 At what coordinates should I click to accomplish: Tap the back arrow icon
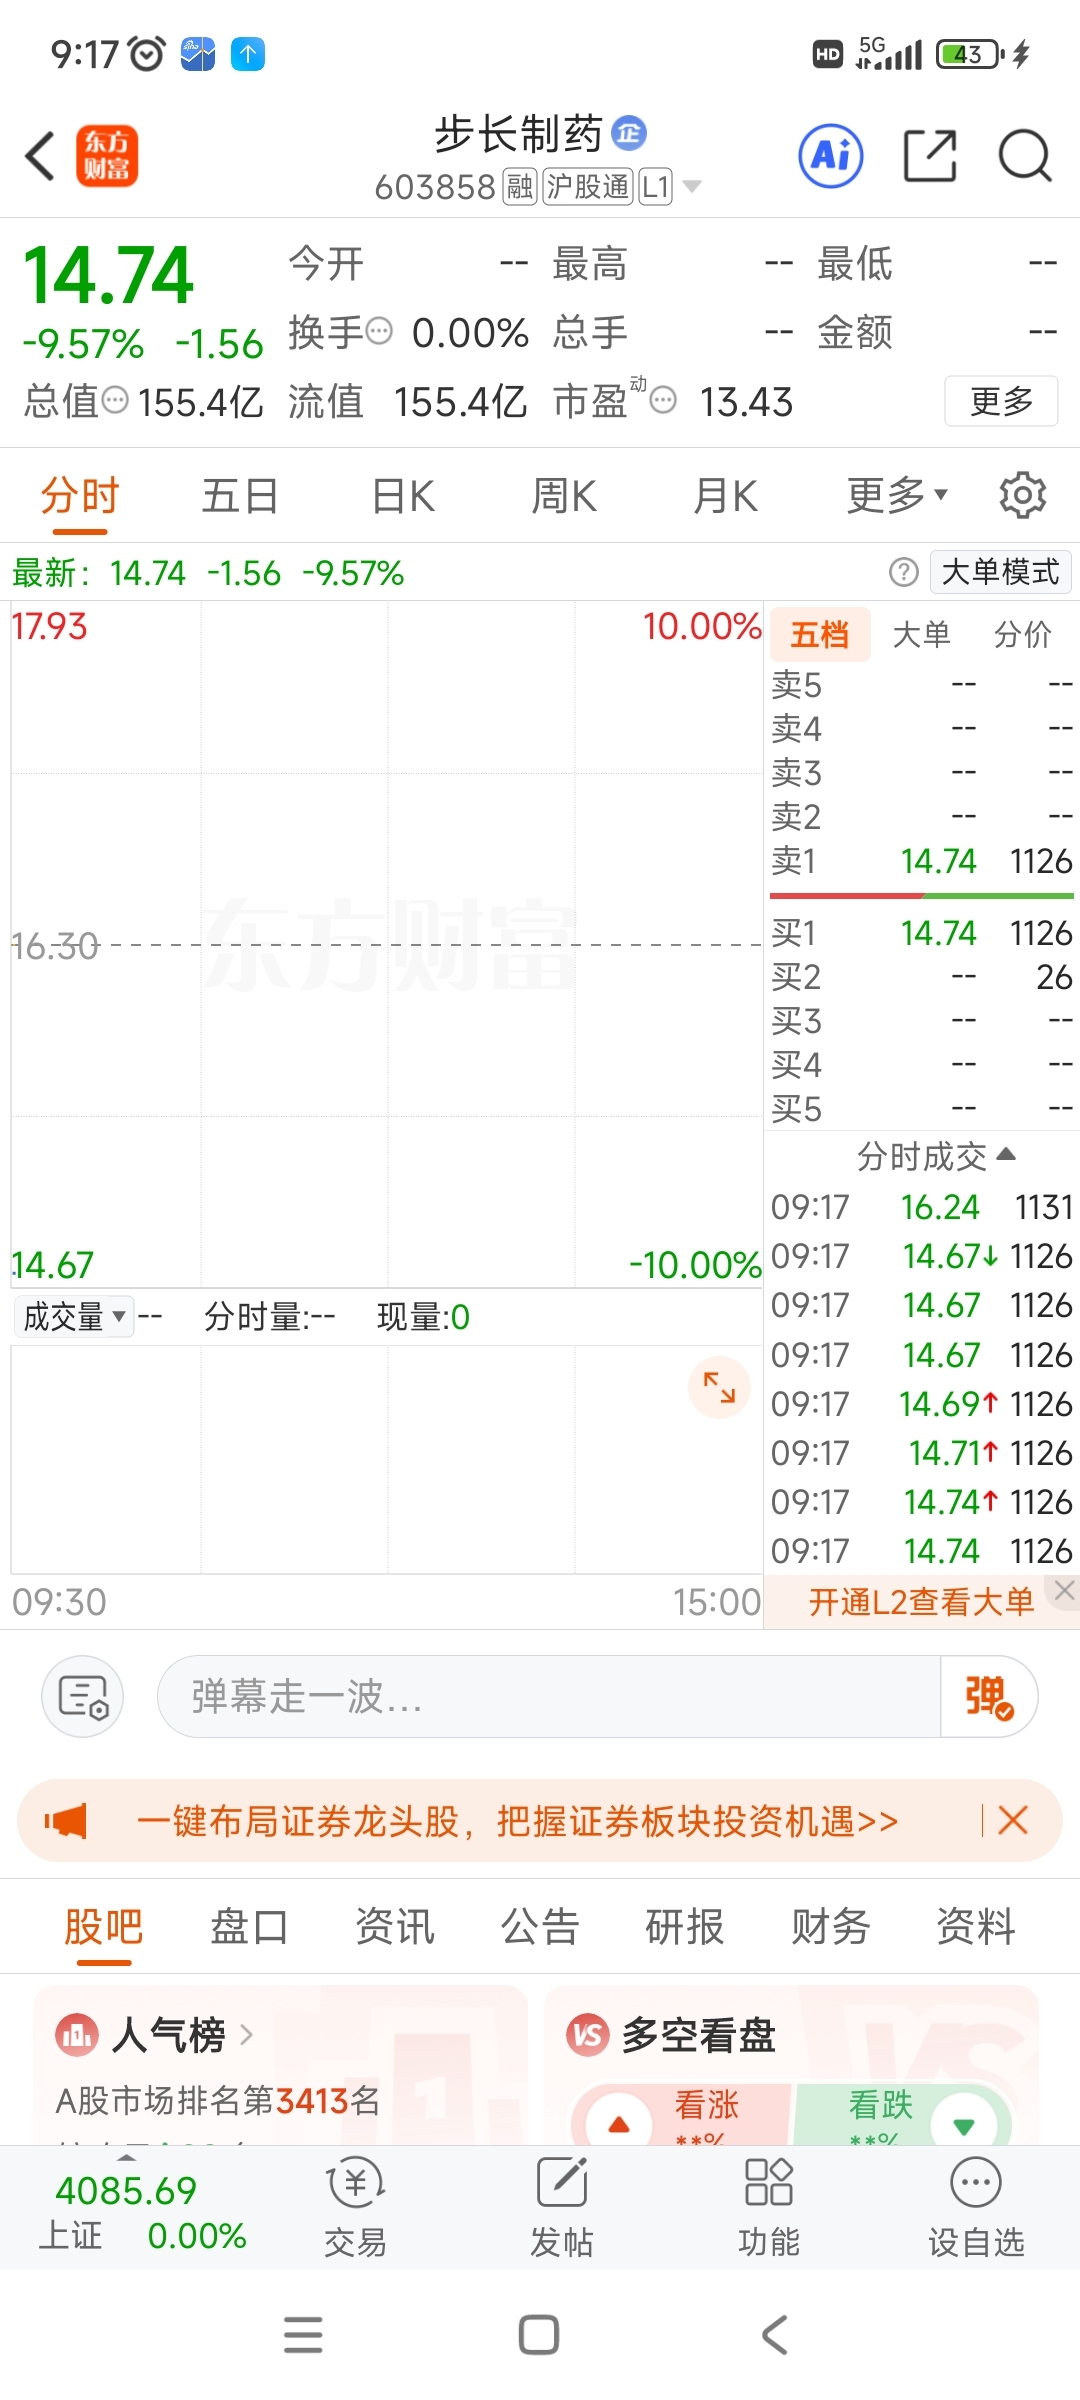[x=40, y=157]
